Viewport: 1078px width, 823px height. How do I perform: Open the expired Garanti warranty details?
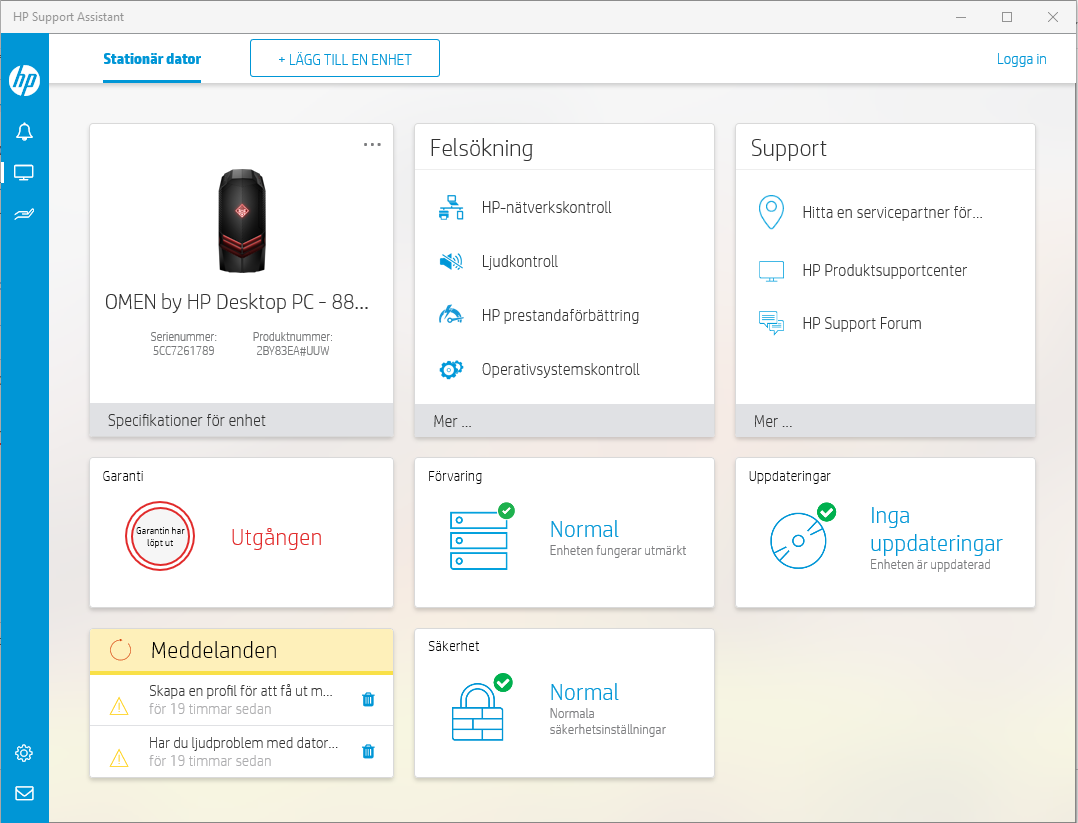[x=240, y=533]
